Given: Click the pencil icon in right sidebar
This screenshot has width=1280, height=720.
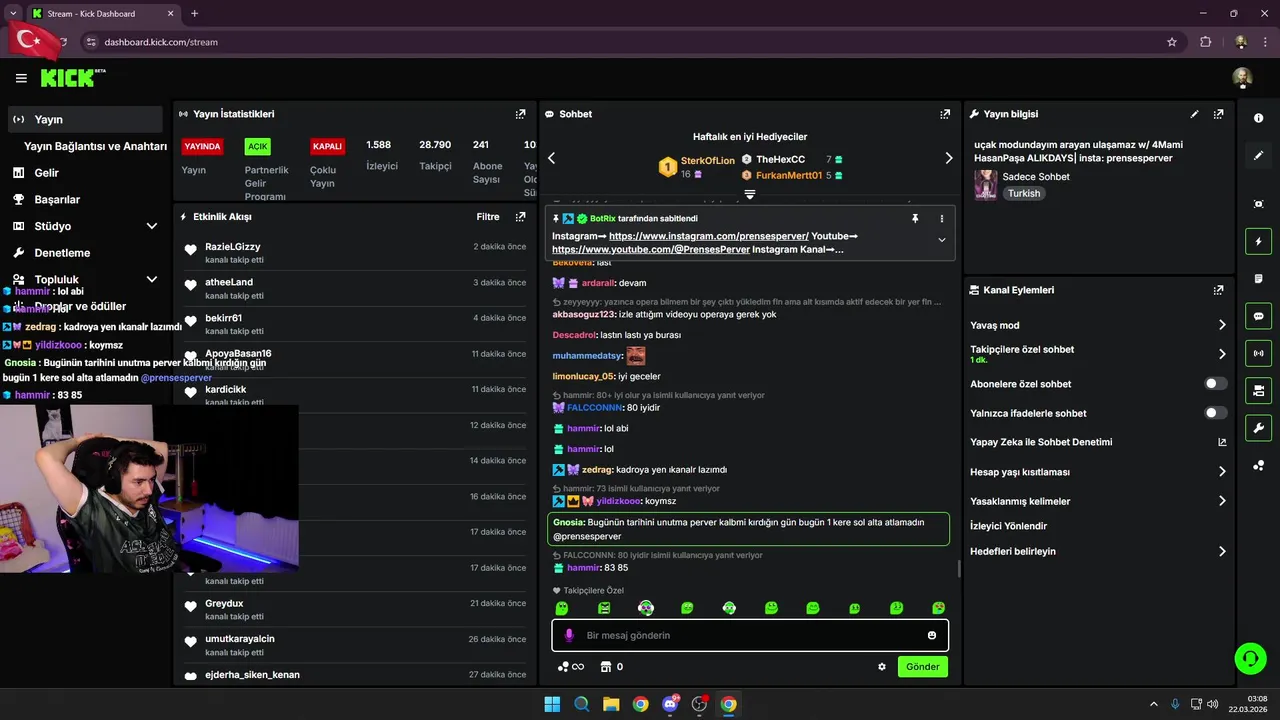Looking at the screenshot, I should pos(1258,156).
